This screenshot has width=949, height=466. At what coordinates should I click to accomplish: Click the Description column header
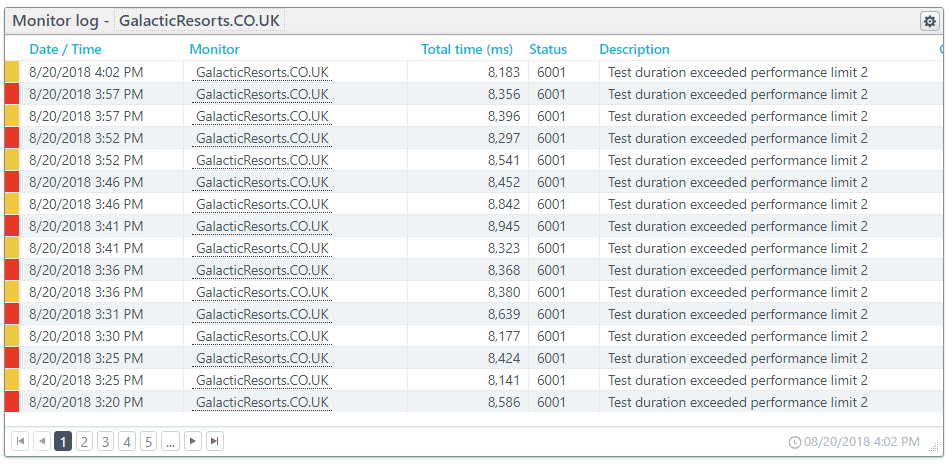[x=634, y=50]
